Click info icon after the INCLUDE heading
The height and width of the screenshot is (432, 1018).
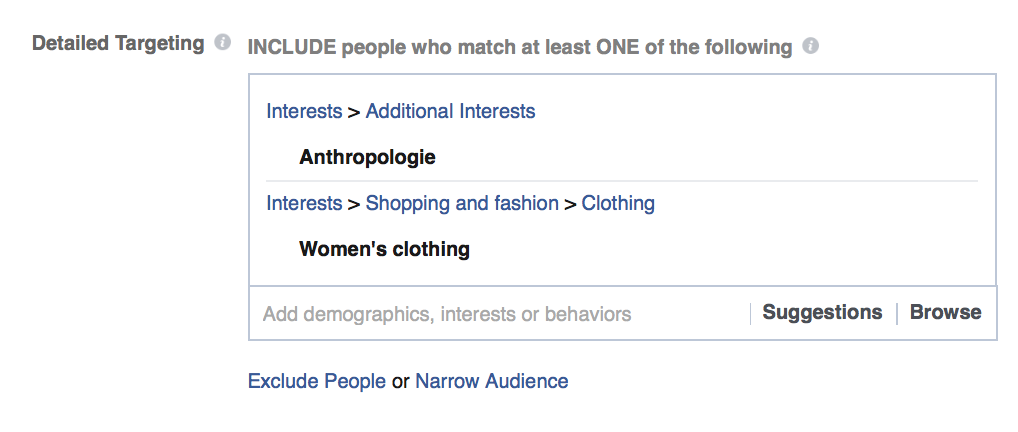click(811, 46)
